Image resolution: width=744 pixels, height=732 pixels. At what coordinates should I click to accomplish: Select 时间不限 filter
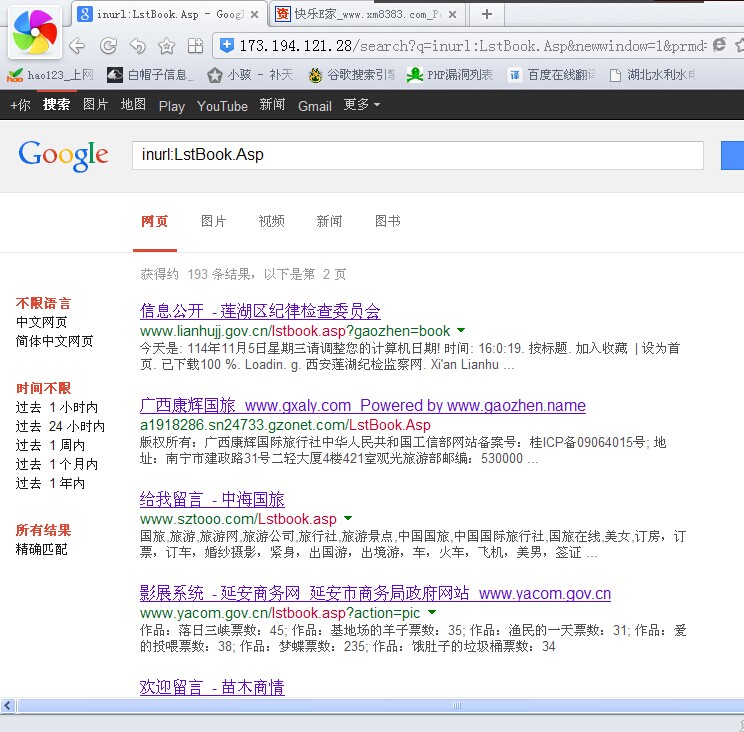click(43, 389)
